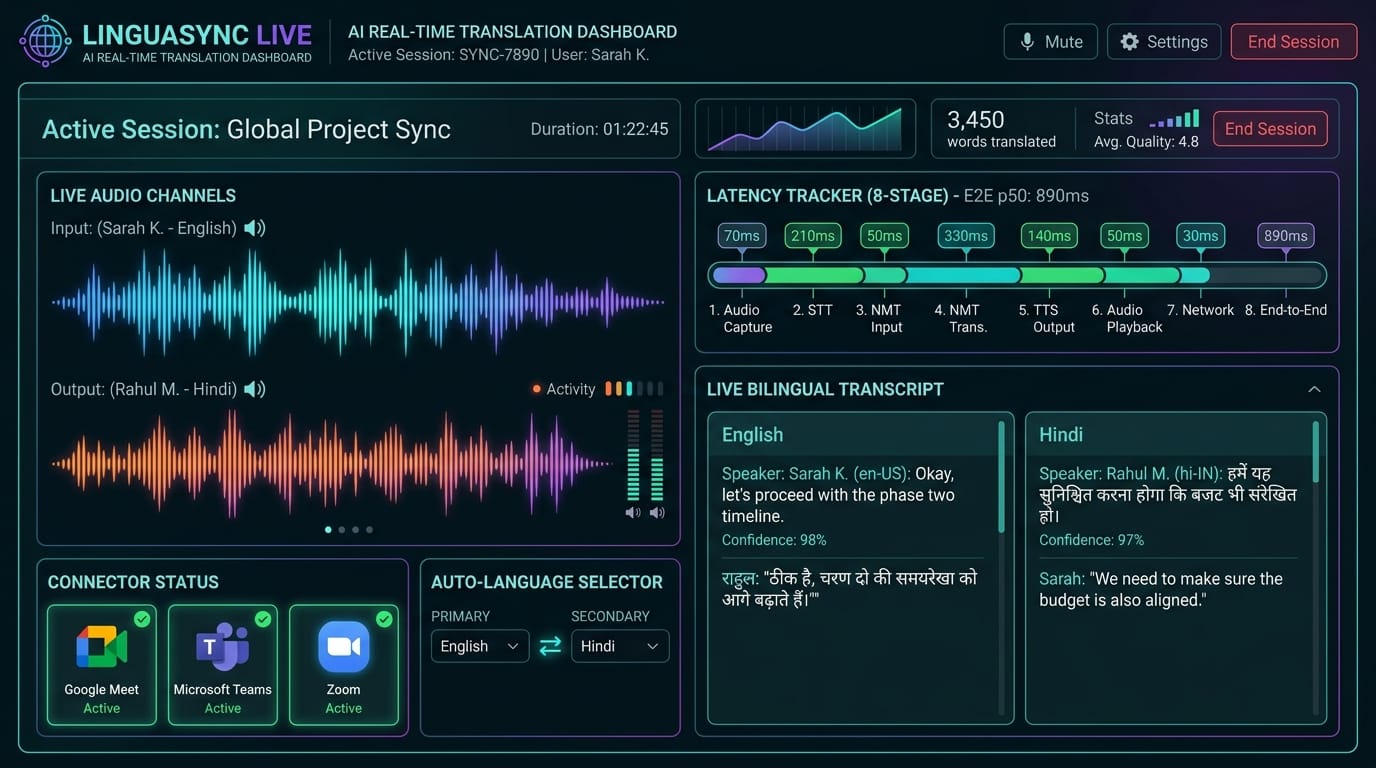Collapse the Live Bilingual Transcript panel
1376x768 pixels.
coord(1314,389)
